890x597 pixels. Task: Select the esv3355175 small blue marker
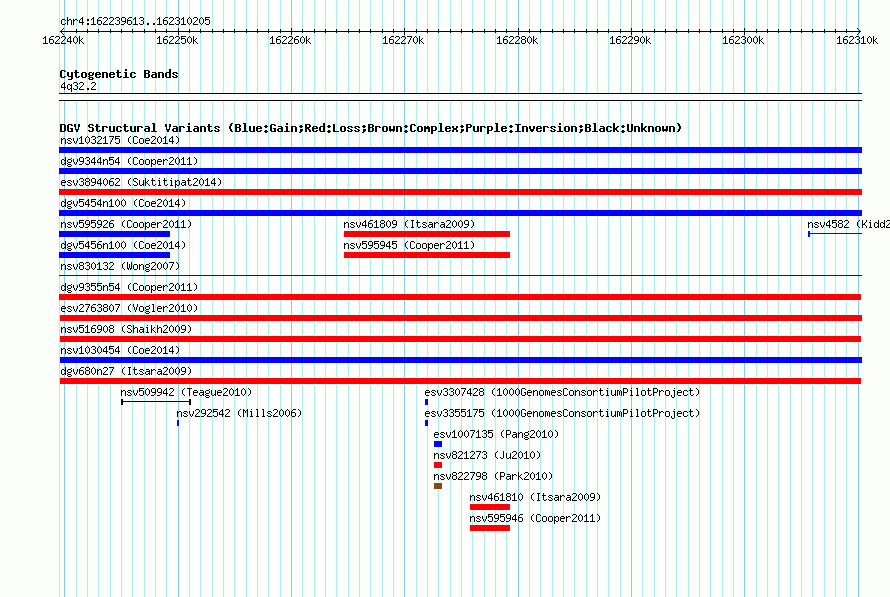coord(426,423)
